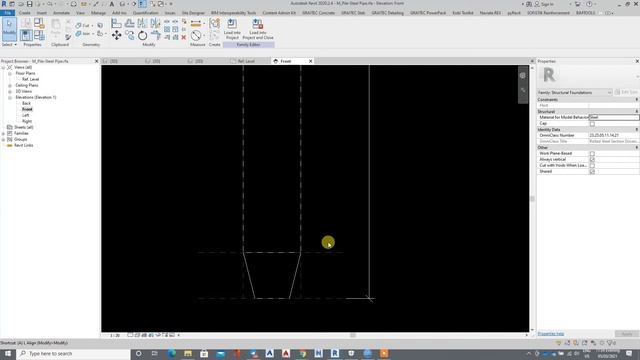Open the Annotate ribbon tab
The width and height of the screenshot is (640, 360).
[61, 13]
